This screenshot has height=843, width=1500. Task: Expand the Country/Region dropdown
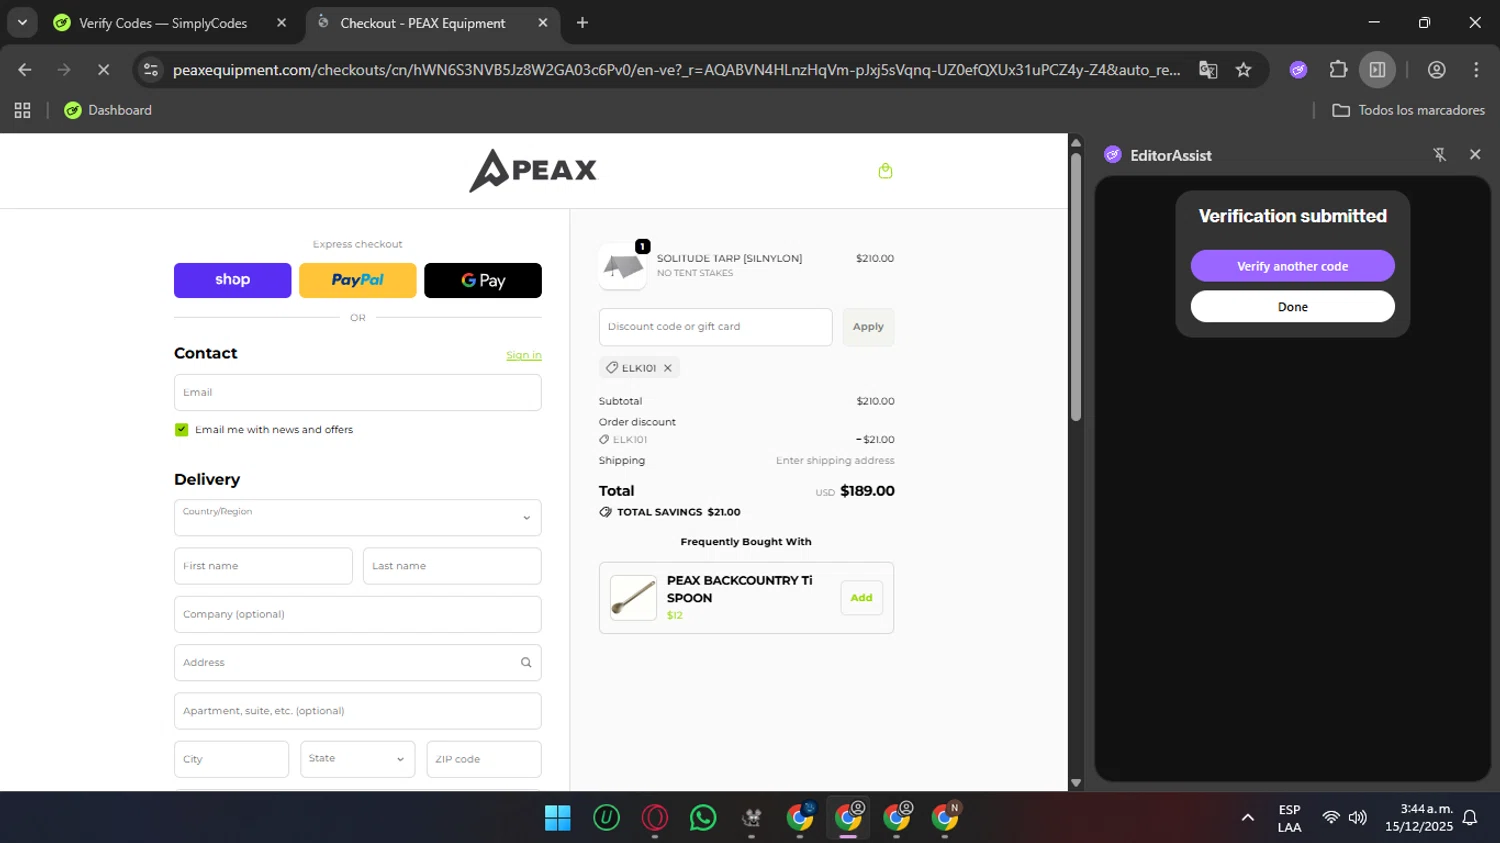tap(358, 518)
